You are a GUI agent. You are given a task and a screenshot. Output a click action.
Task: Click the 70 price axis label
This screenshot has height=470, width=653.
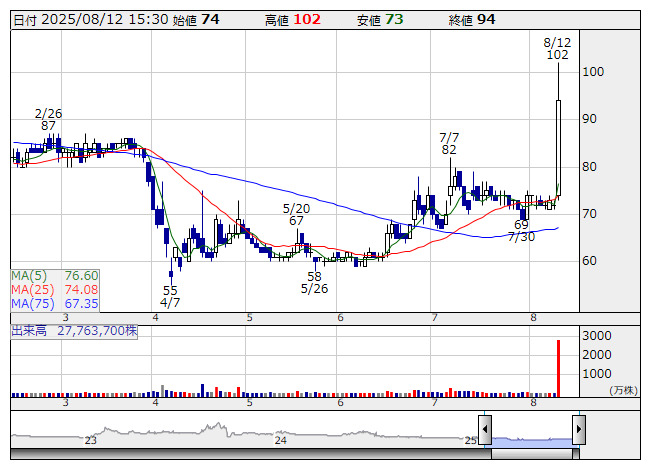pyautogui.click(x=590, y=214)
